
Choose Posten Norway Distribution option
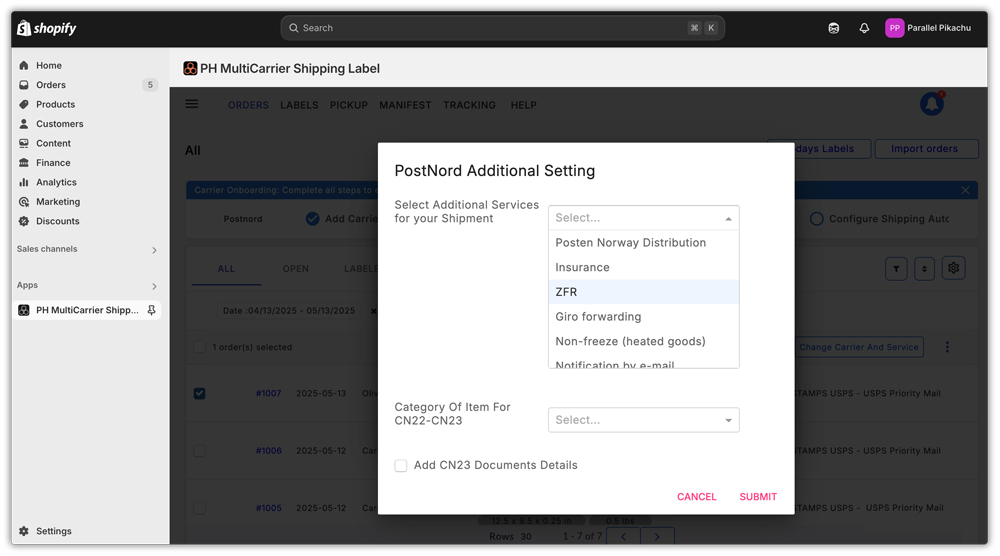643,243
